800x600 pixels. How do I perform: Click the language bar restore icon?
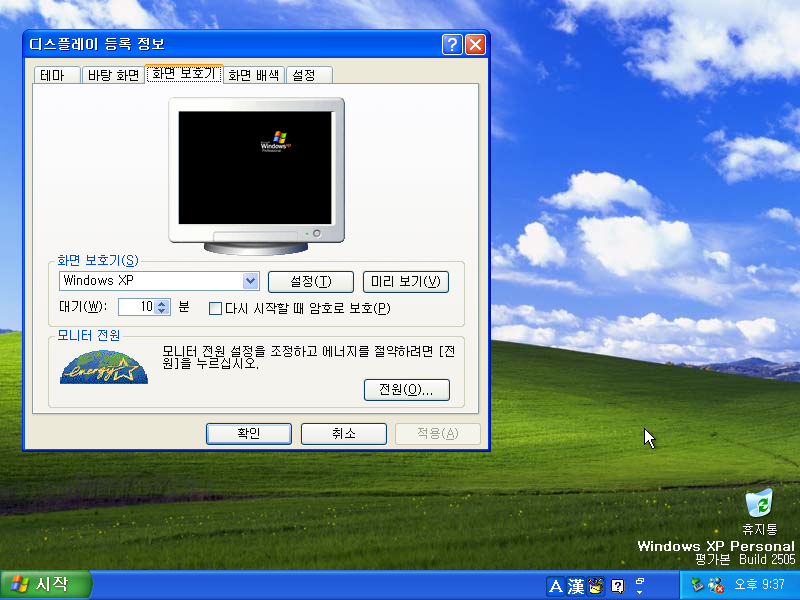point(640,582)
